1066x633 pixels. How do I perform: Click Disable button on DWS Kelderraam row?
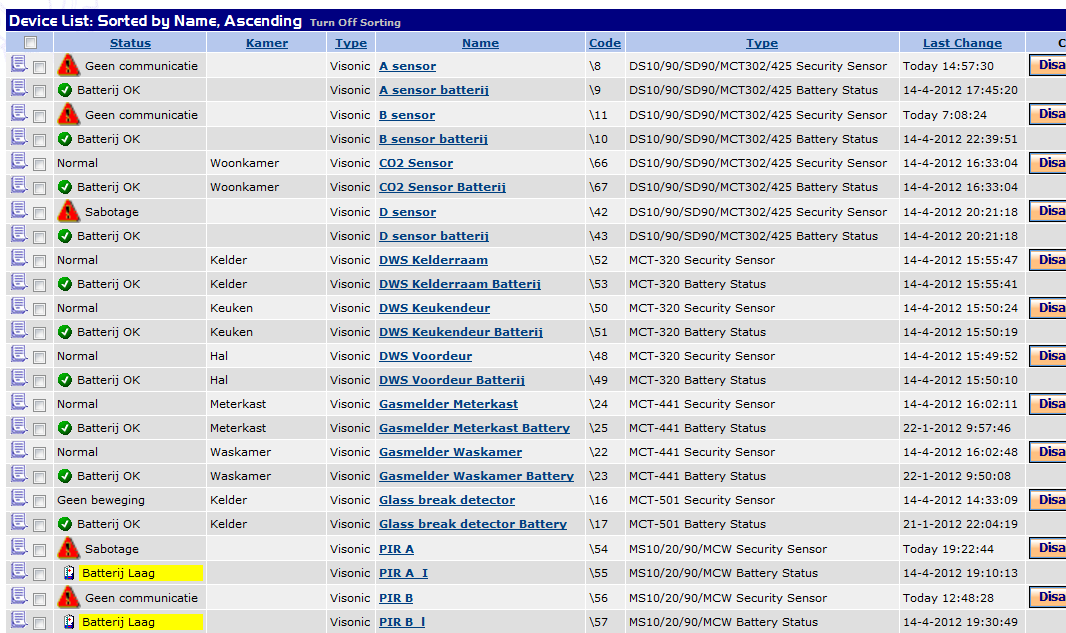(x=1048, y=260)
